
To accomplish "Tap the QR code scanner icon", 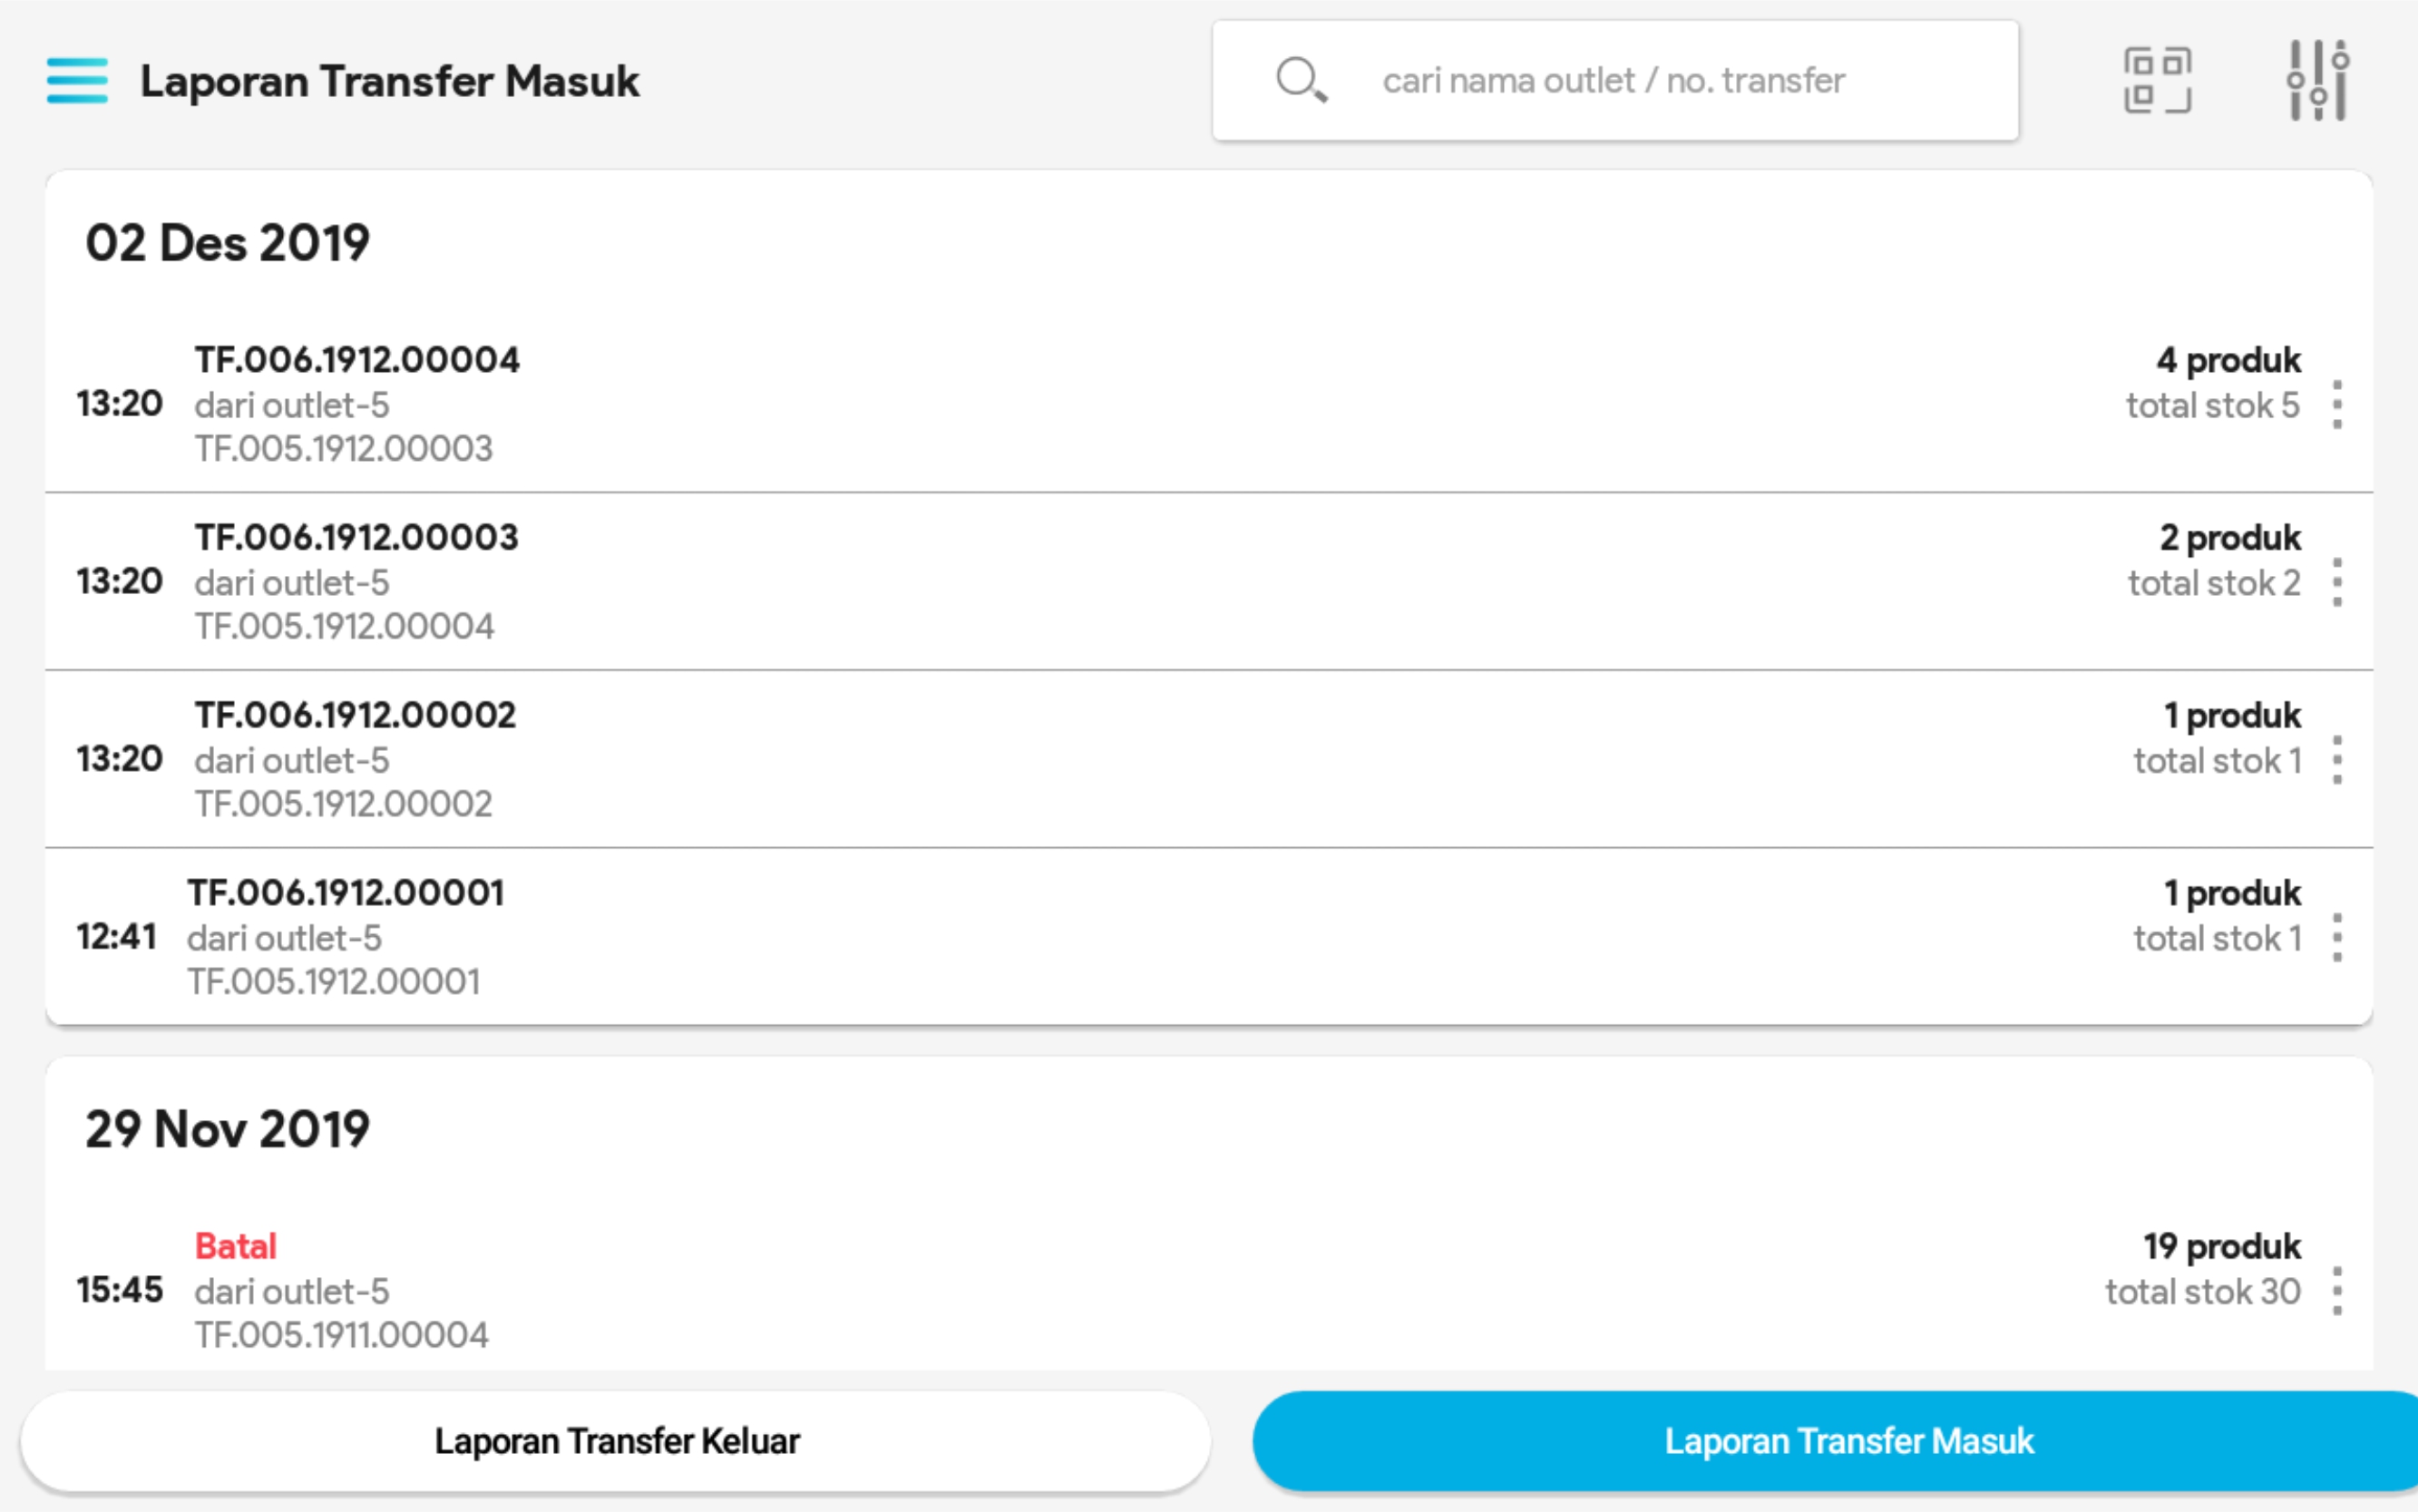I will [x=2157, y=80].
